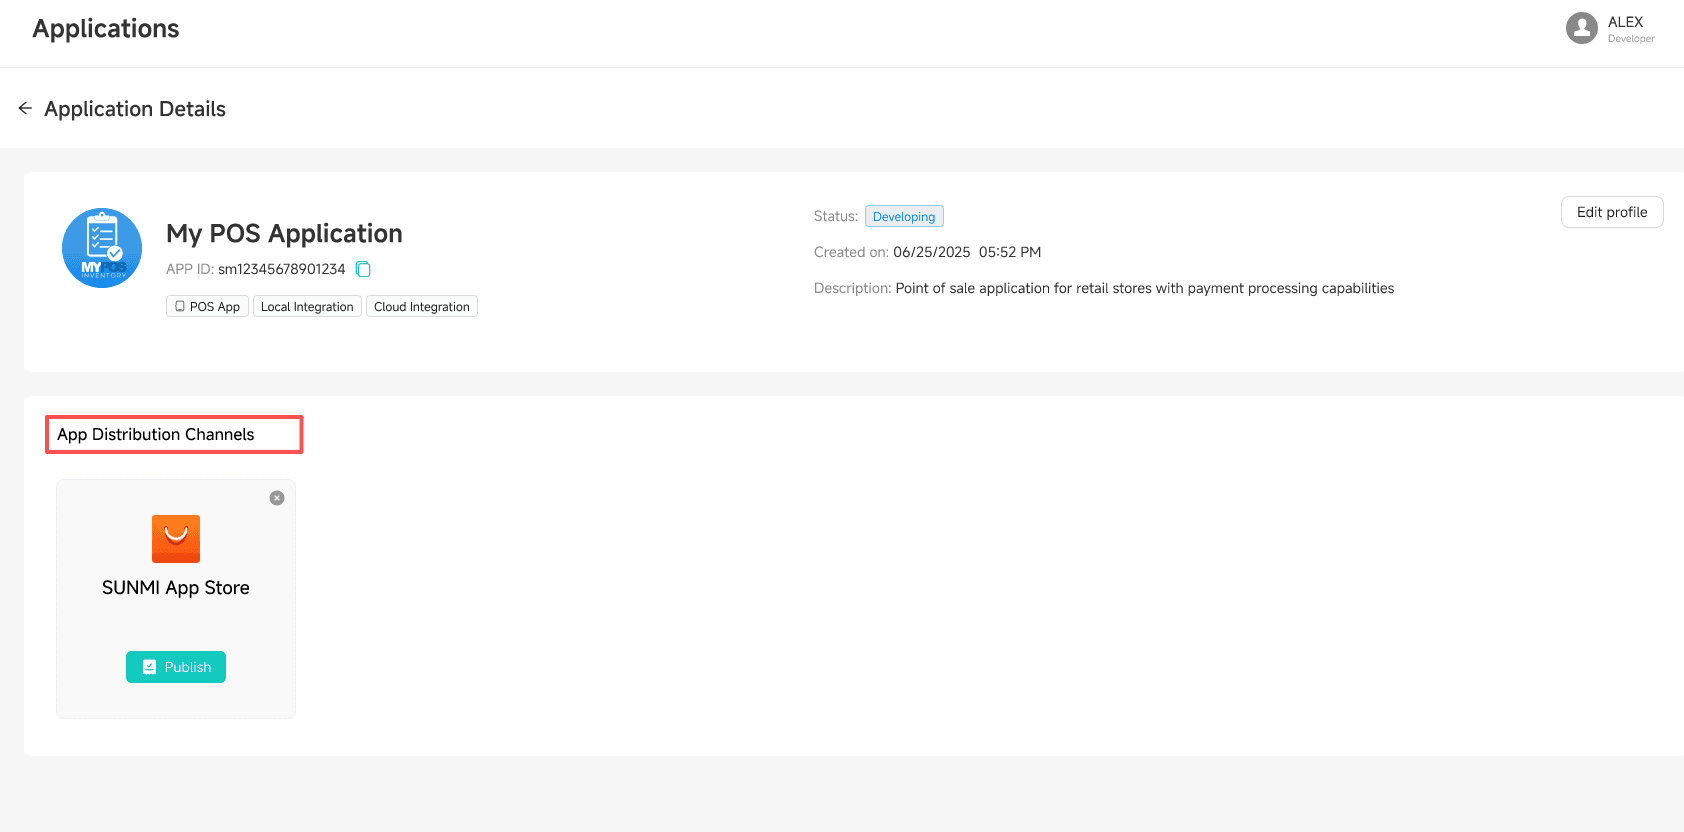Select the APP ID value sm12345678901234
The image size is (1684, 832).
282,269
